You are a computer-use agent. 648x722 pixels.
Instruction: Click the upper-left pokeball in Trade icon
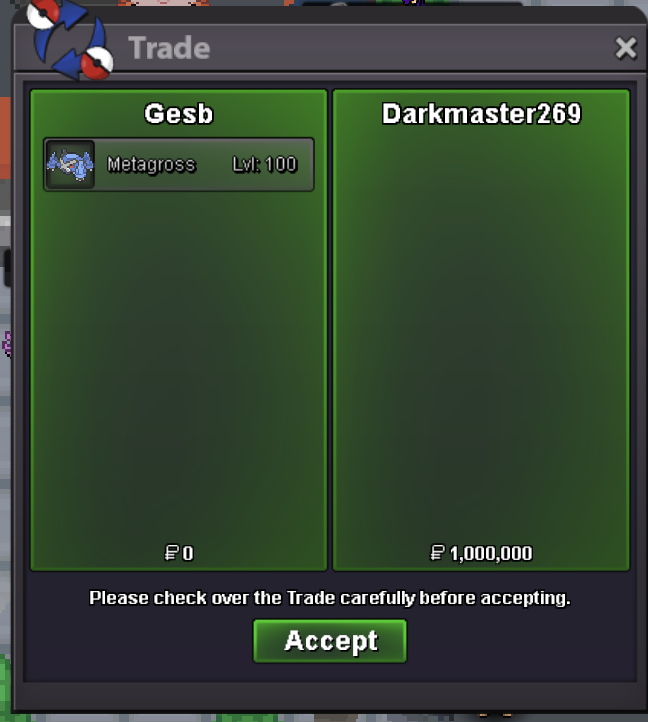point(44,12)
